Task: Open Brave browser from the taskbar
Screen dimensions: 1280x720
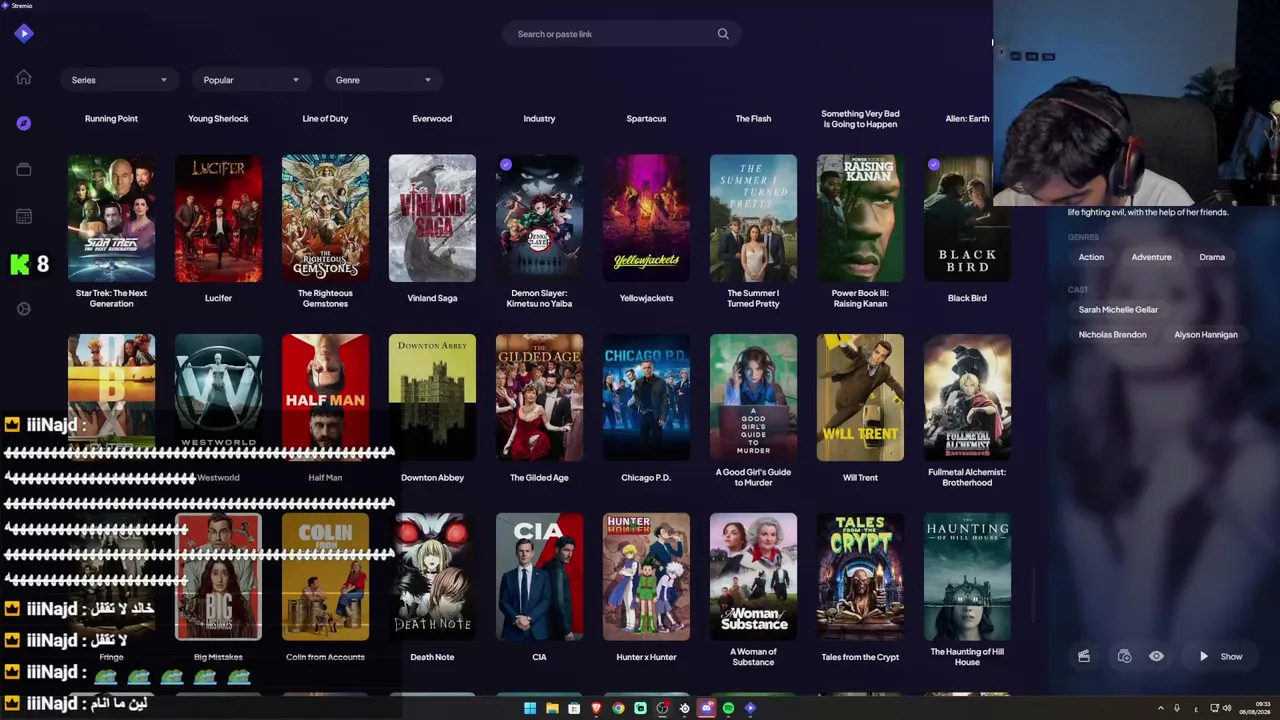Action: [596, 708]
